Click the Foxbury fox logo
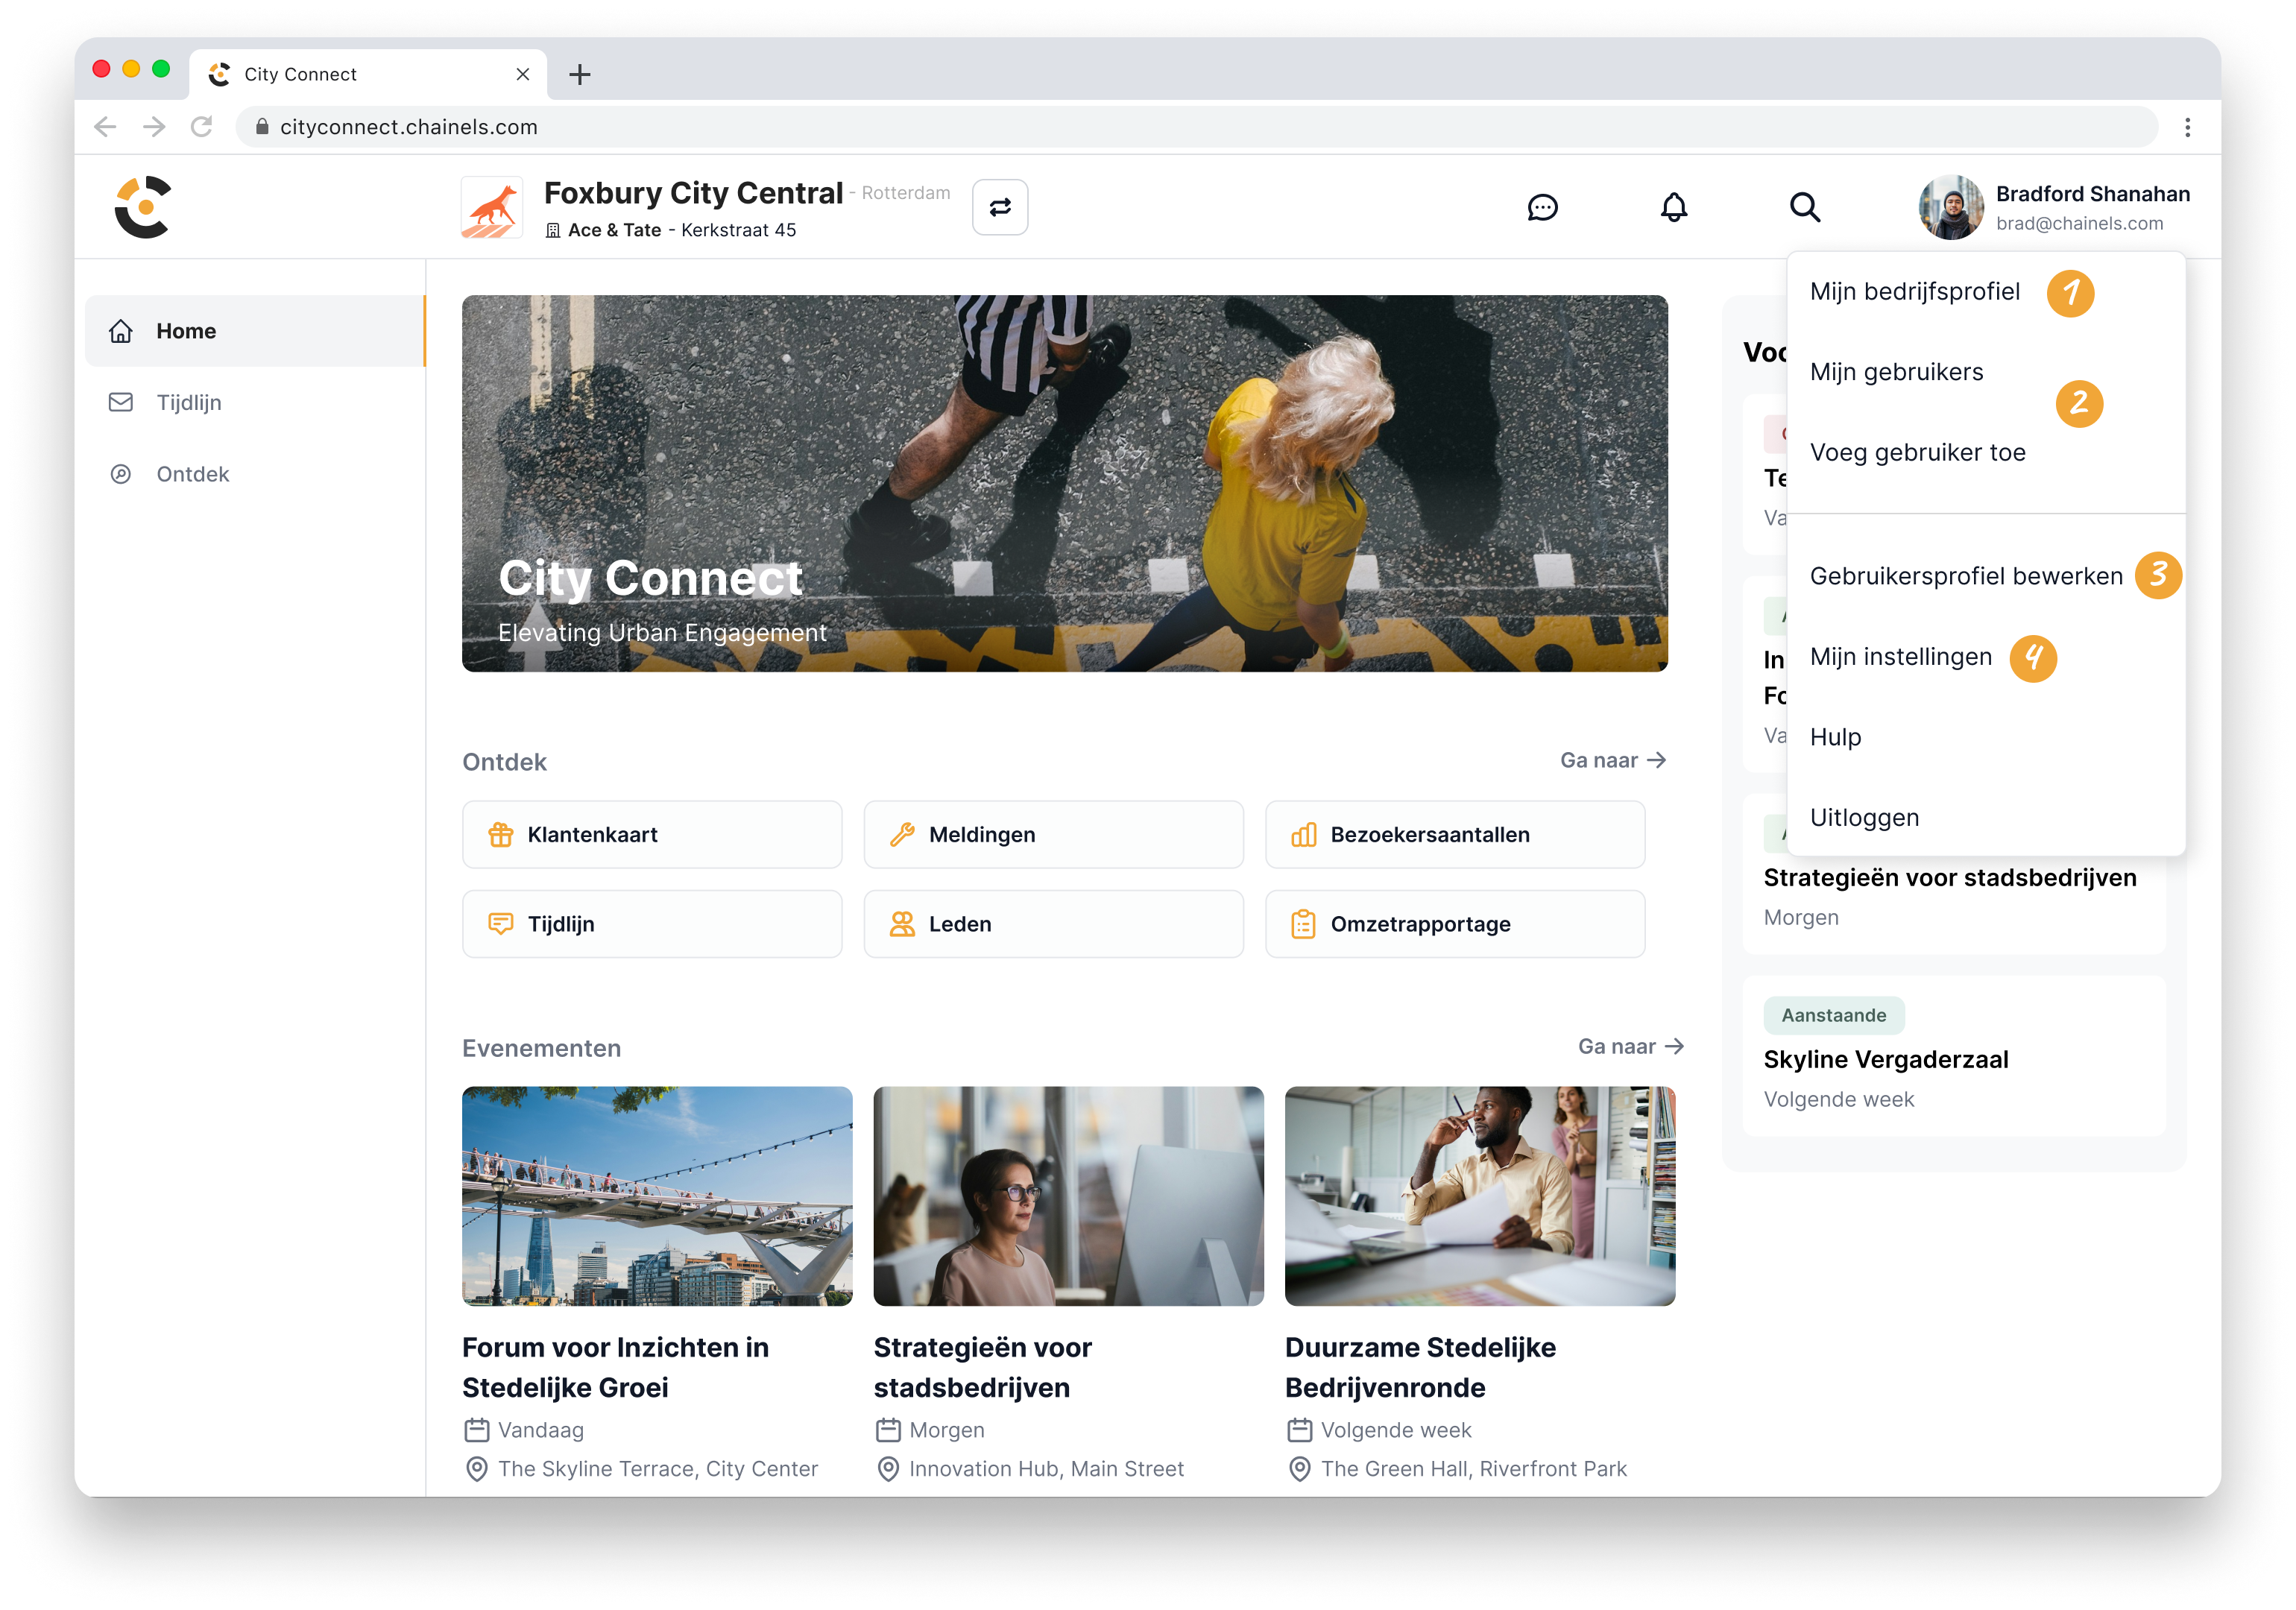 [x=492, y=208]
